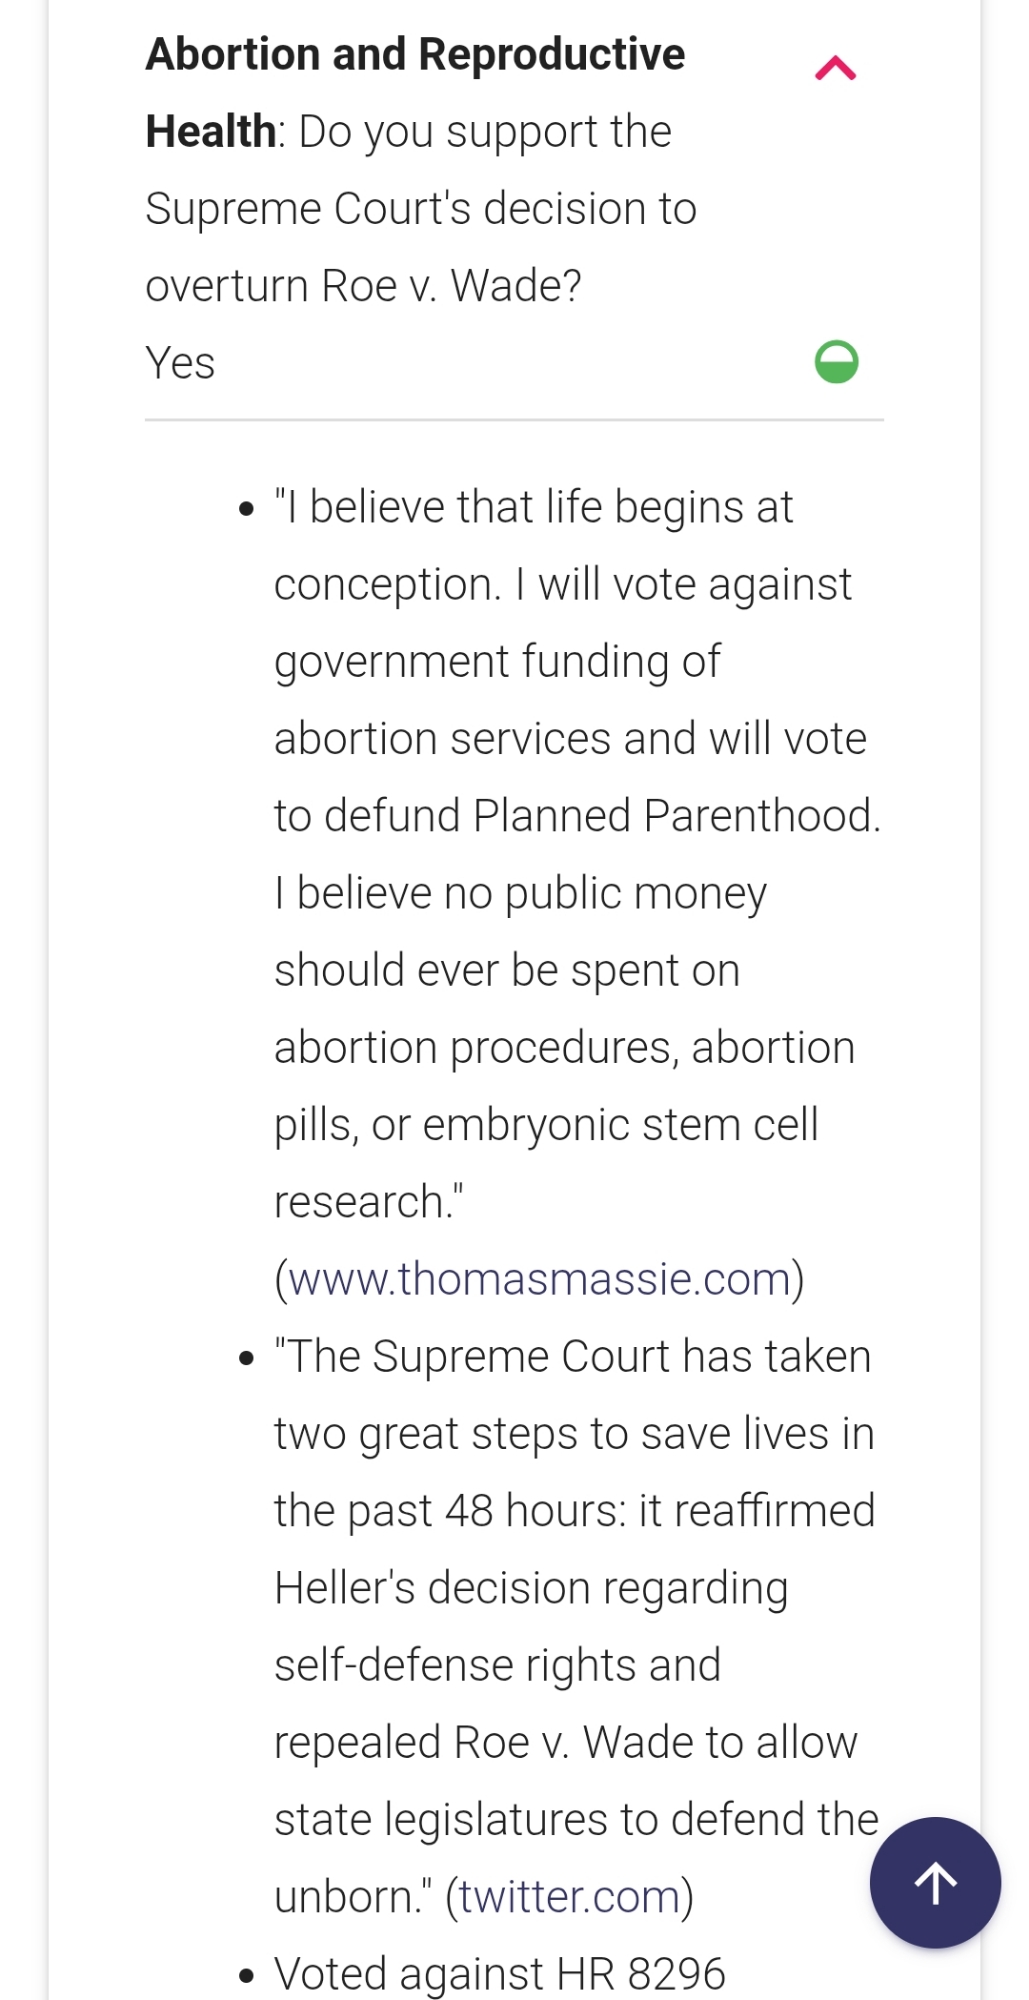Click the divider line under "Yes"
The height and width of the screenshot is (2000, 1029).
(x=514, y=420)
